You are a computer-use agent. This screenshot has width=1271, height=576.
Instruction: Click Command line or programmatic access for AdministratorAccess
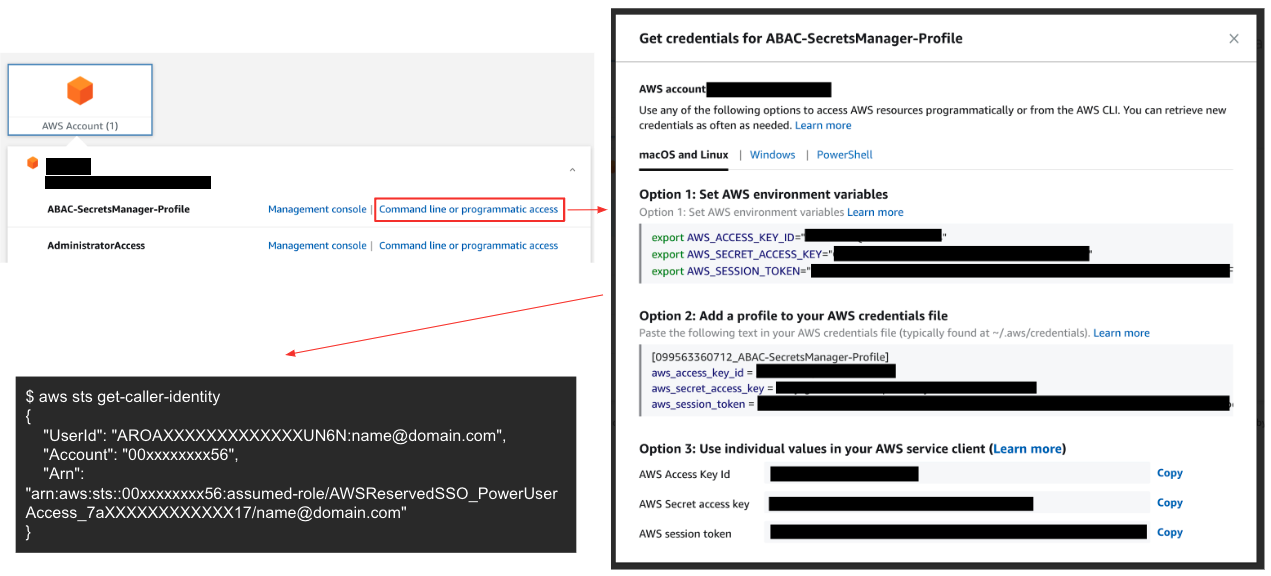(469, 245)
